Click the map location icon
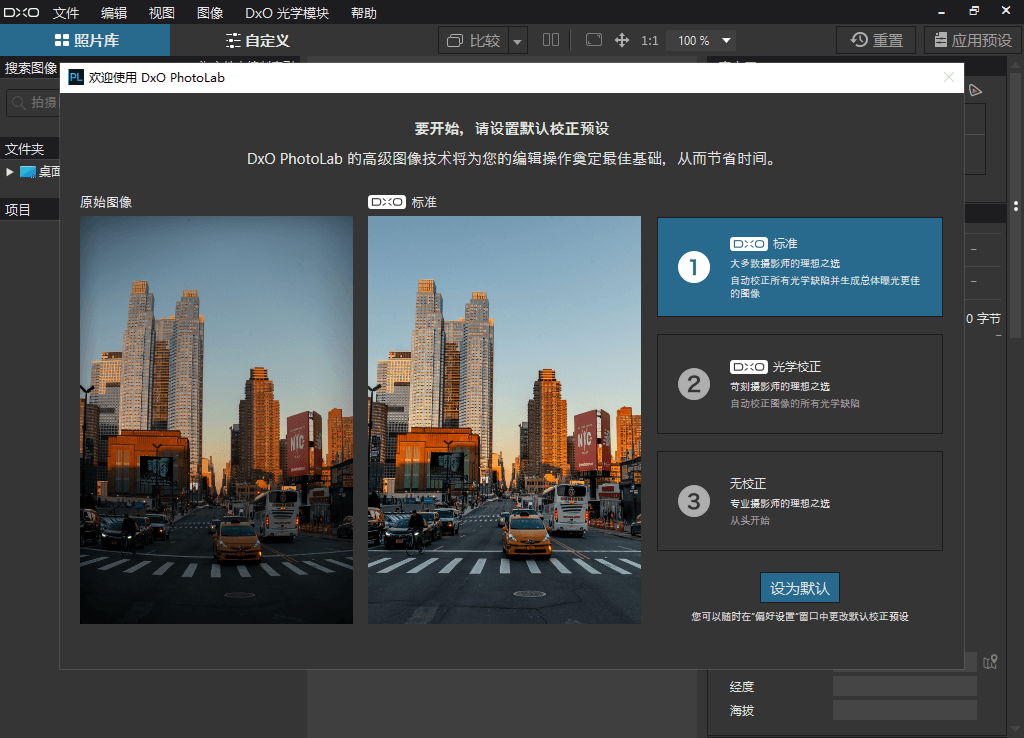Screen dimensions: 1024x738 click(x=990, y=662)
